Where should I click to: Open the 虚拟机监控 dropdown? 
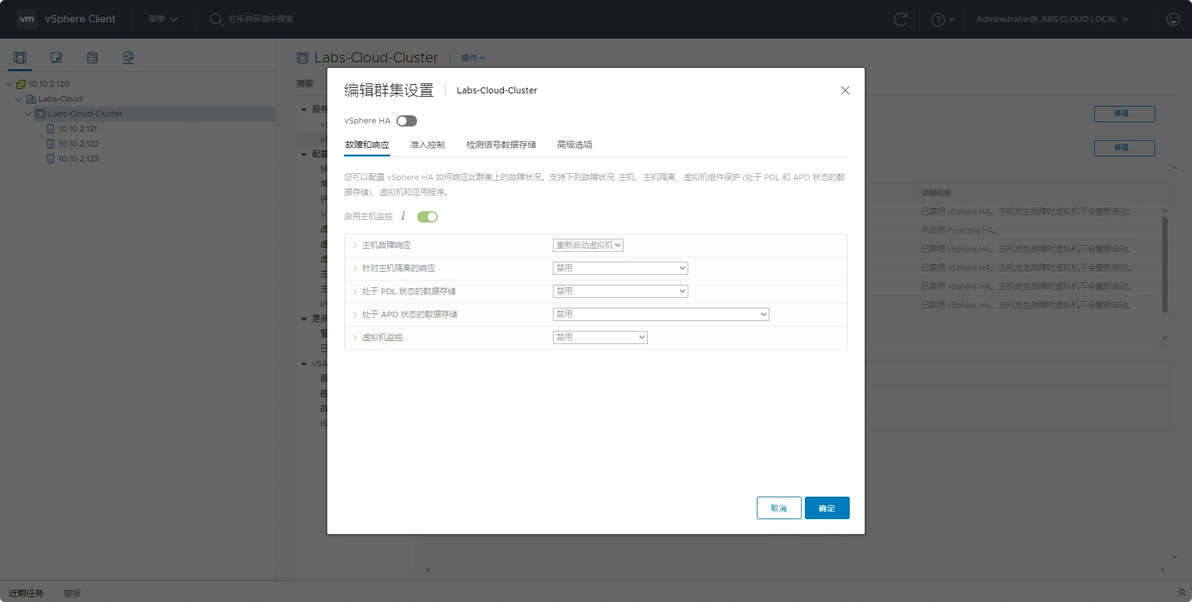click(600, 337)
